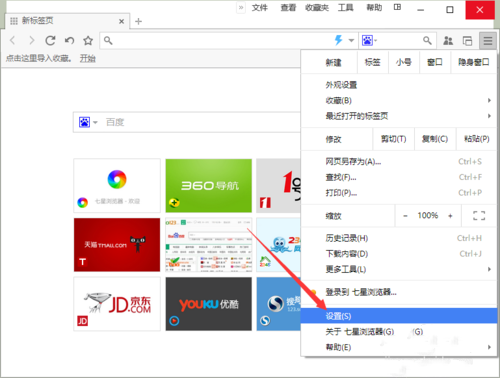
Task: Open a new tab with plus button
Action: pos(138,21)
